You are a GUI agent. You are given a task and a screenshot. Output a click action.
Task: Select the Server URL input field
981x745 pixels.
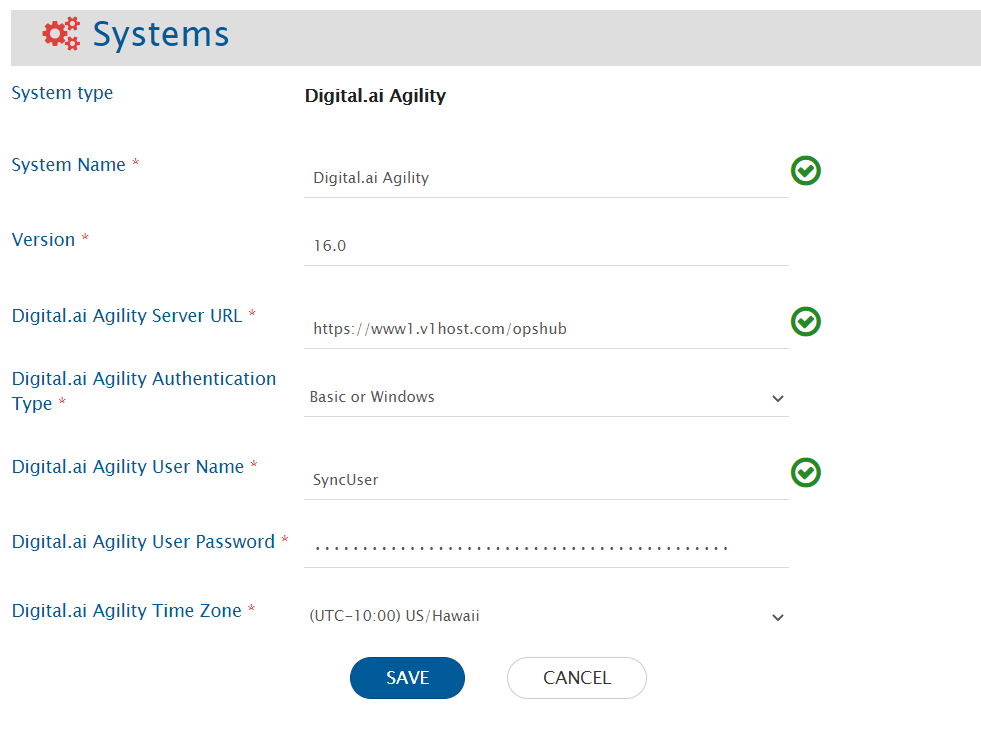pyautogui.click(x=545, y=328)
